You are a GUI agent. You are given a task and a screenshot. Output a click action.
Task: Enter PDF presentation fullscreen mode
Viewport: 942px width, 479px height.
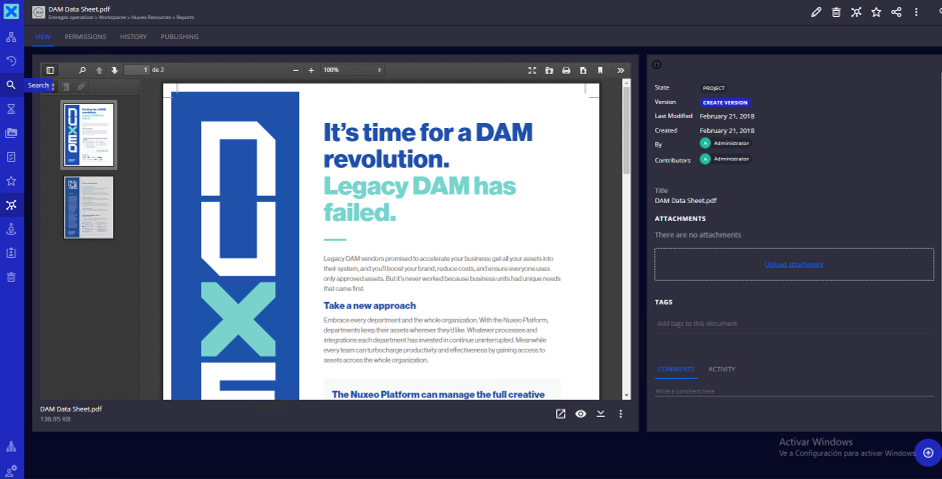(532, 70)
